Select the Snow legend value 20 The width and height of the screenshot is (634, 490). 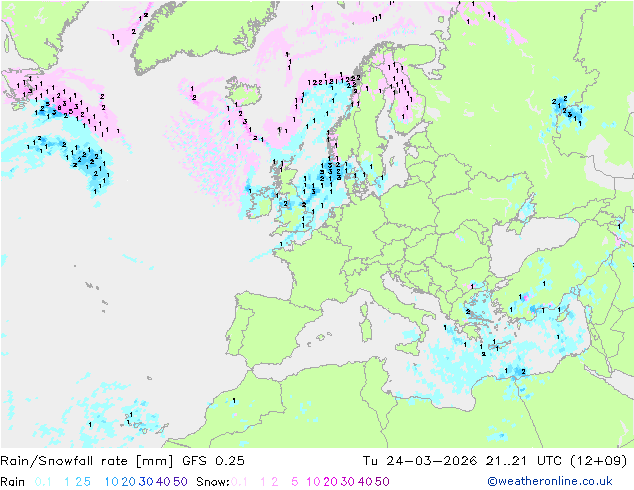pyautogui.click(x=330, y=482)
